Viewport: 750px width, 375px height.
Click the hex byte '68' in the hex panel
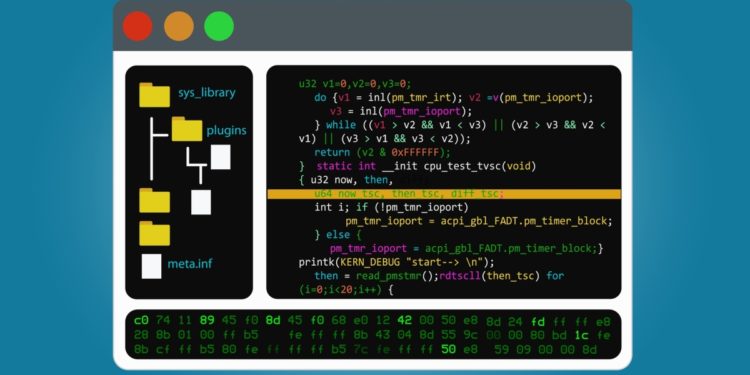[338, 320]
